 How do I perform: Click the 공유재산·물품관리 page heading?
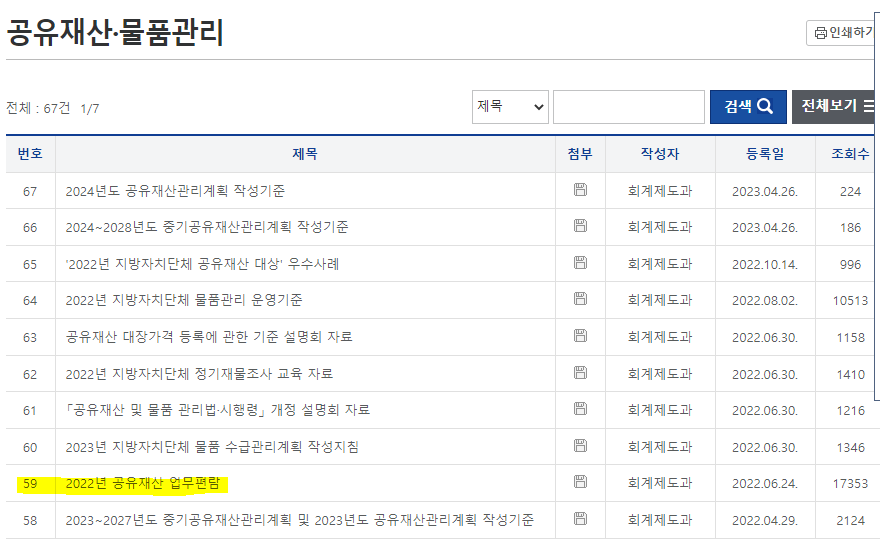(x=115, y=33)
